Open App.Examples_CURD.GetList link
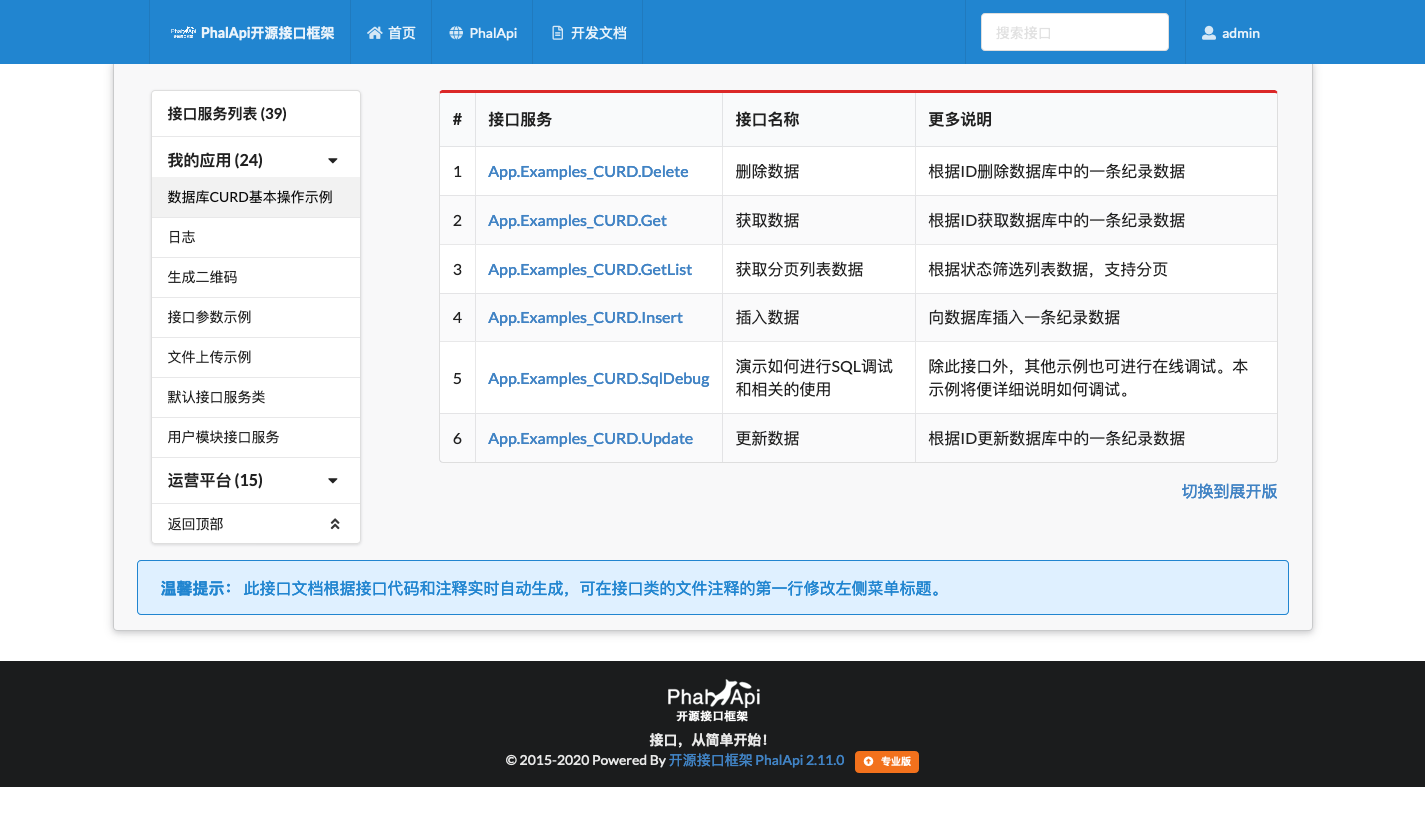1425x815 pixels. pos(590,269)
